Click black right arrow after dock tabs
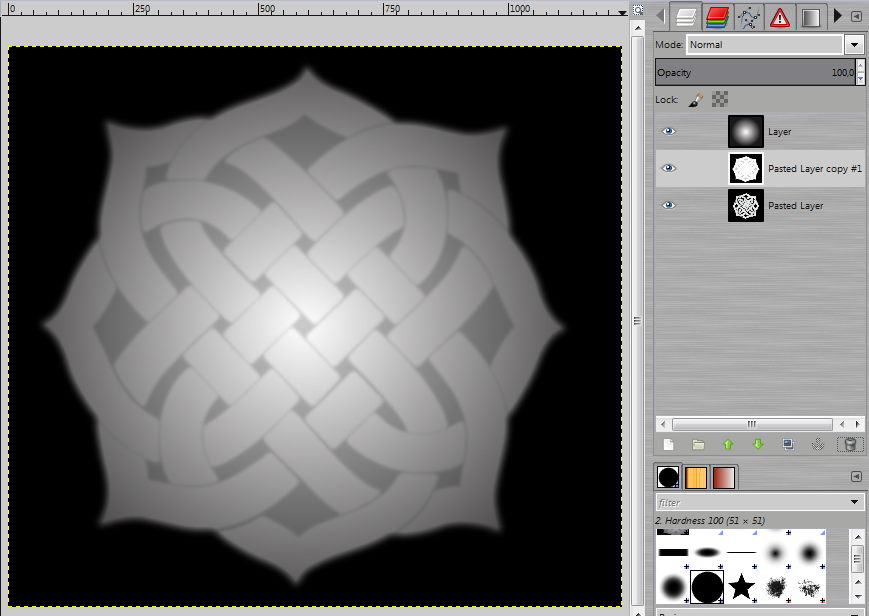This screenshot has width=869, height=616. (x=837, y=16)
